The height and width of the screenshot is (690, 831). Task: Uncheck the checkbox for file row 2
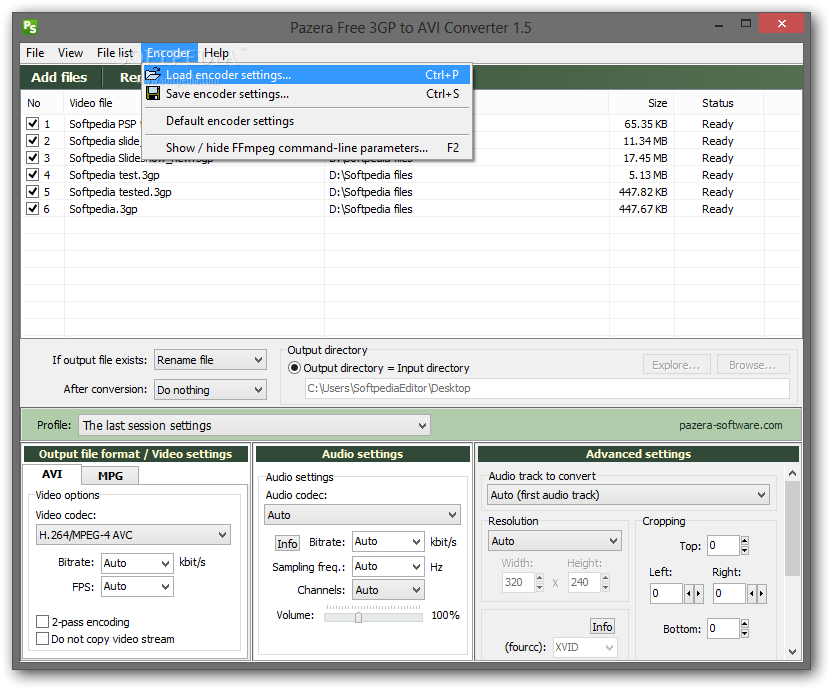[32, 140]
